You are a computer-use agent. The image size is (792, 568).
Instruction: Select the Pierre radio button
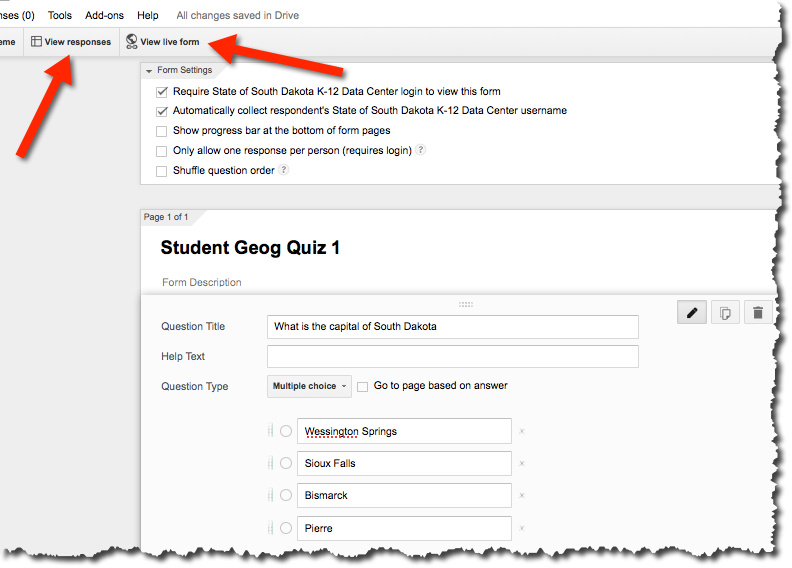[286, 528]
